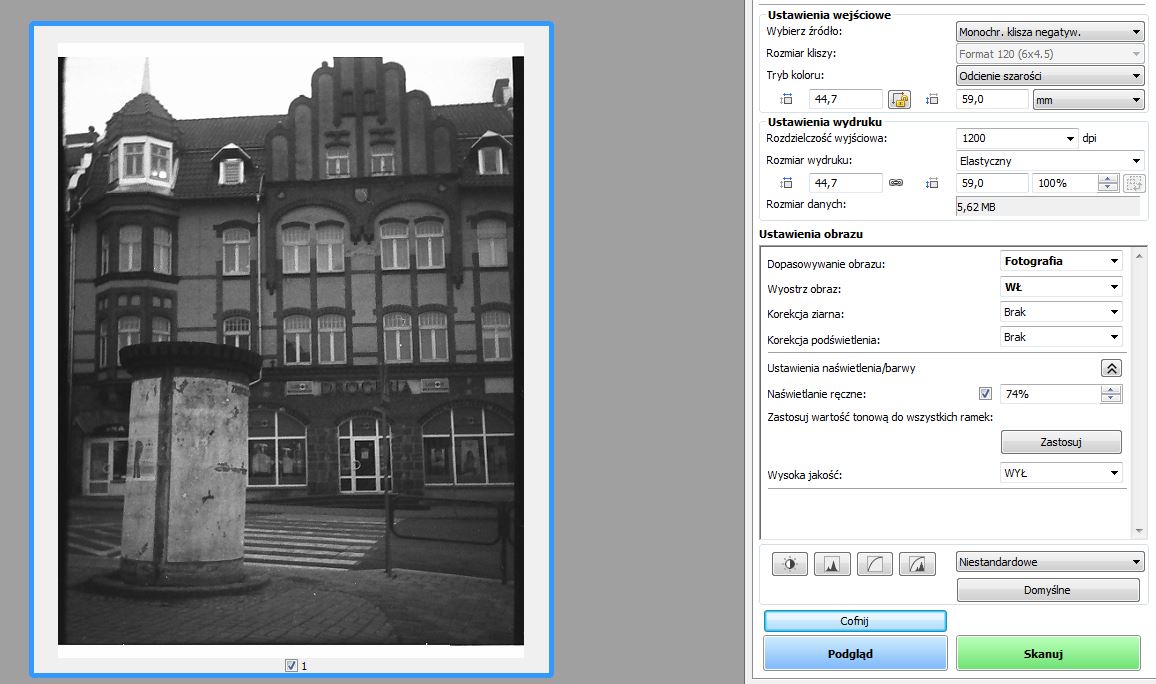The image size is (1156, 684).
Task: Open the histogram adjustment tool
Action: [x=831, y=565]
